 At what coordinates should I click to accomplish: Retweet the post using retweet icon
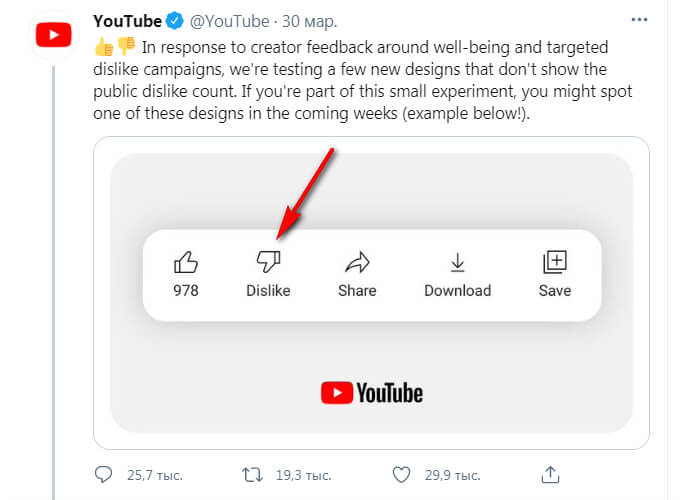(x=252, y=473)
